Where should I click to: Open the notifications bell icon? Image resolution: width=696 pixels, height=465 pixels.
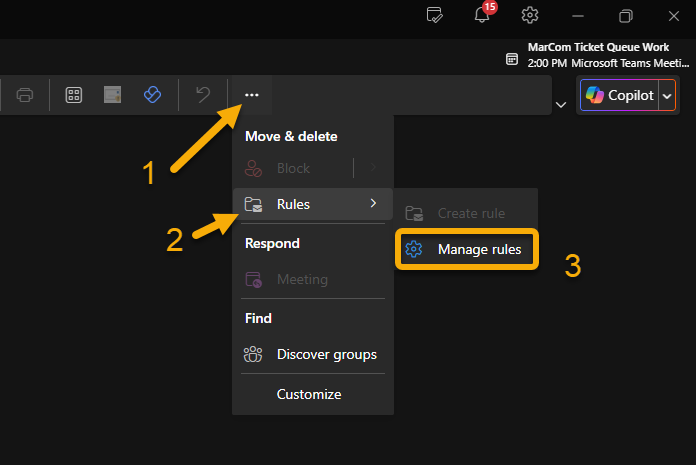(x=482, y=15)
